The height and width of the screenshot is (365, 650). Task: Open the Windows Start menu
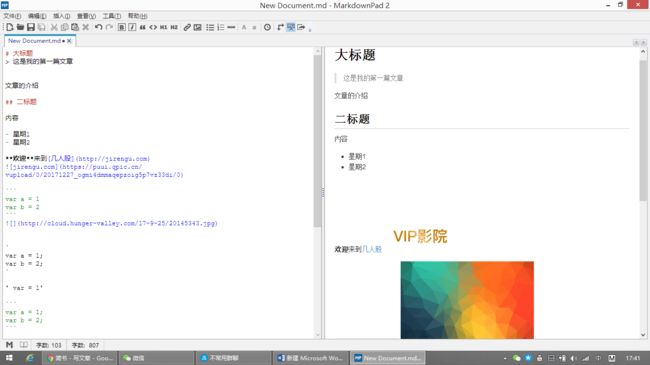click(x=9, y=358)
